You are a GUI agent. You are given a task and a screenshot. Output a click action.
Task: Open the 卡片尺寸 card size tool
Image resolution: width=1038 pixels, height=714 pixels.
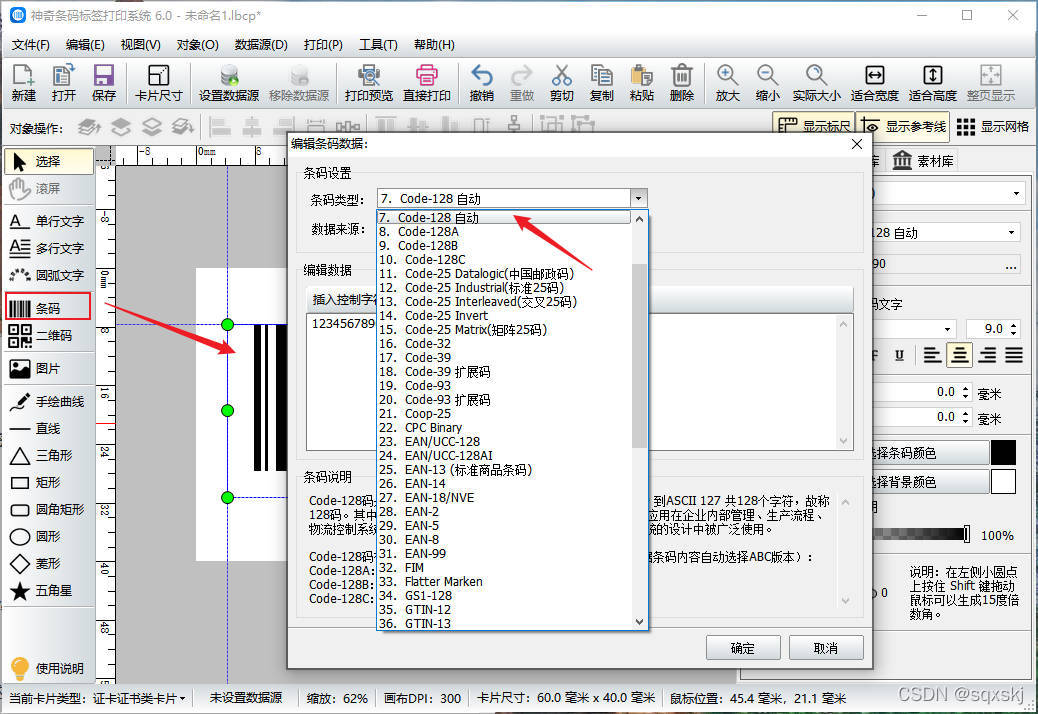(x=158, y=83)
